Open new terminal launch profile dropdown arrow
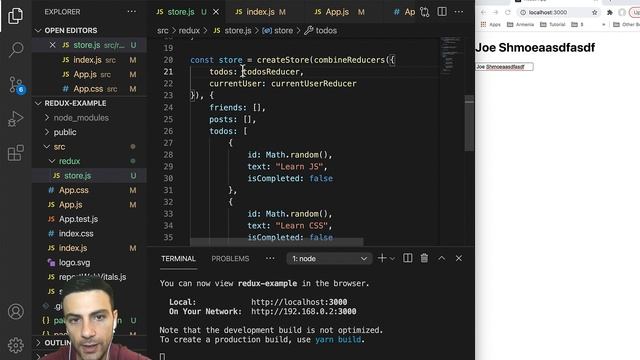 pos(392,259)
